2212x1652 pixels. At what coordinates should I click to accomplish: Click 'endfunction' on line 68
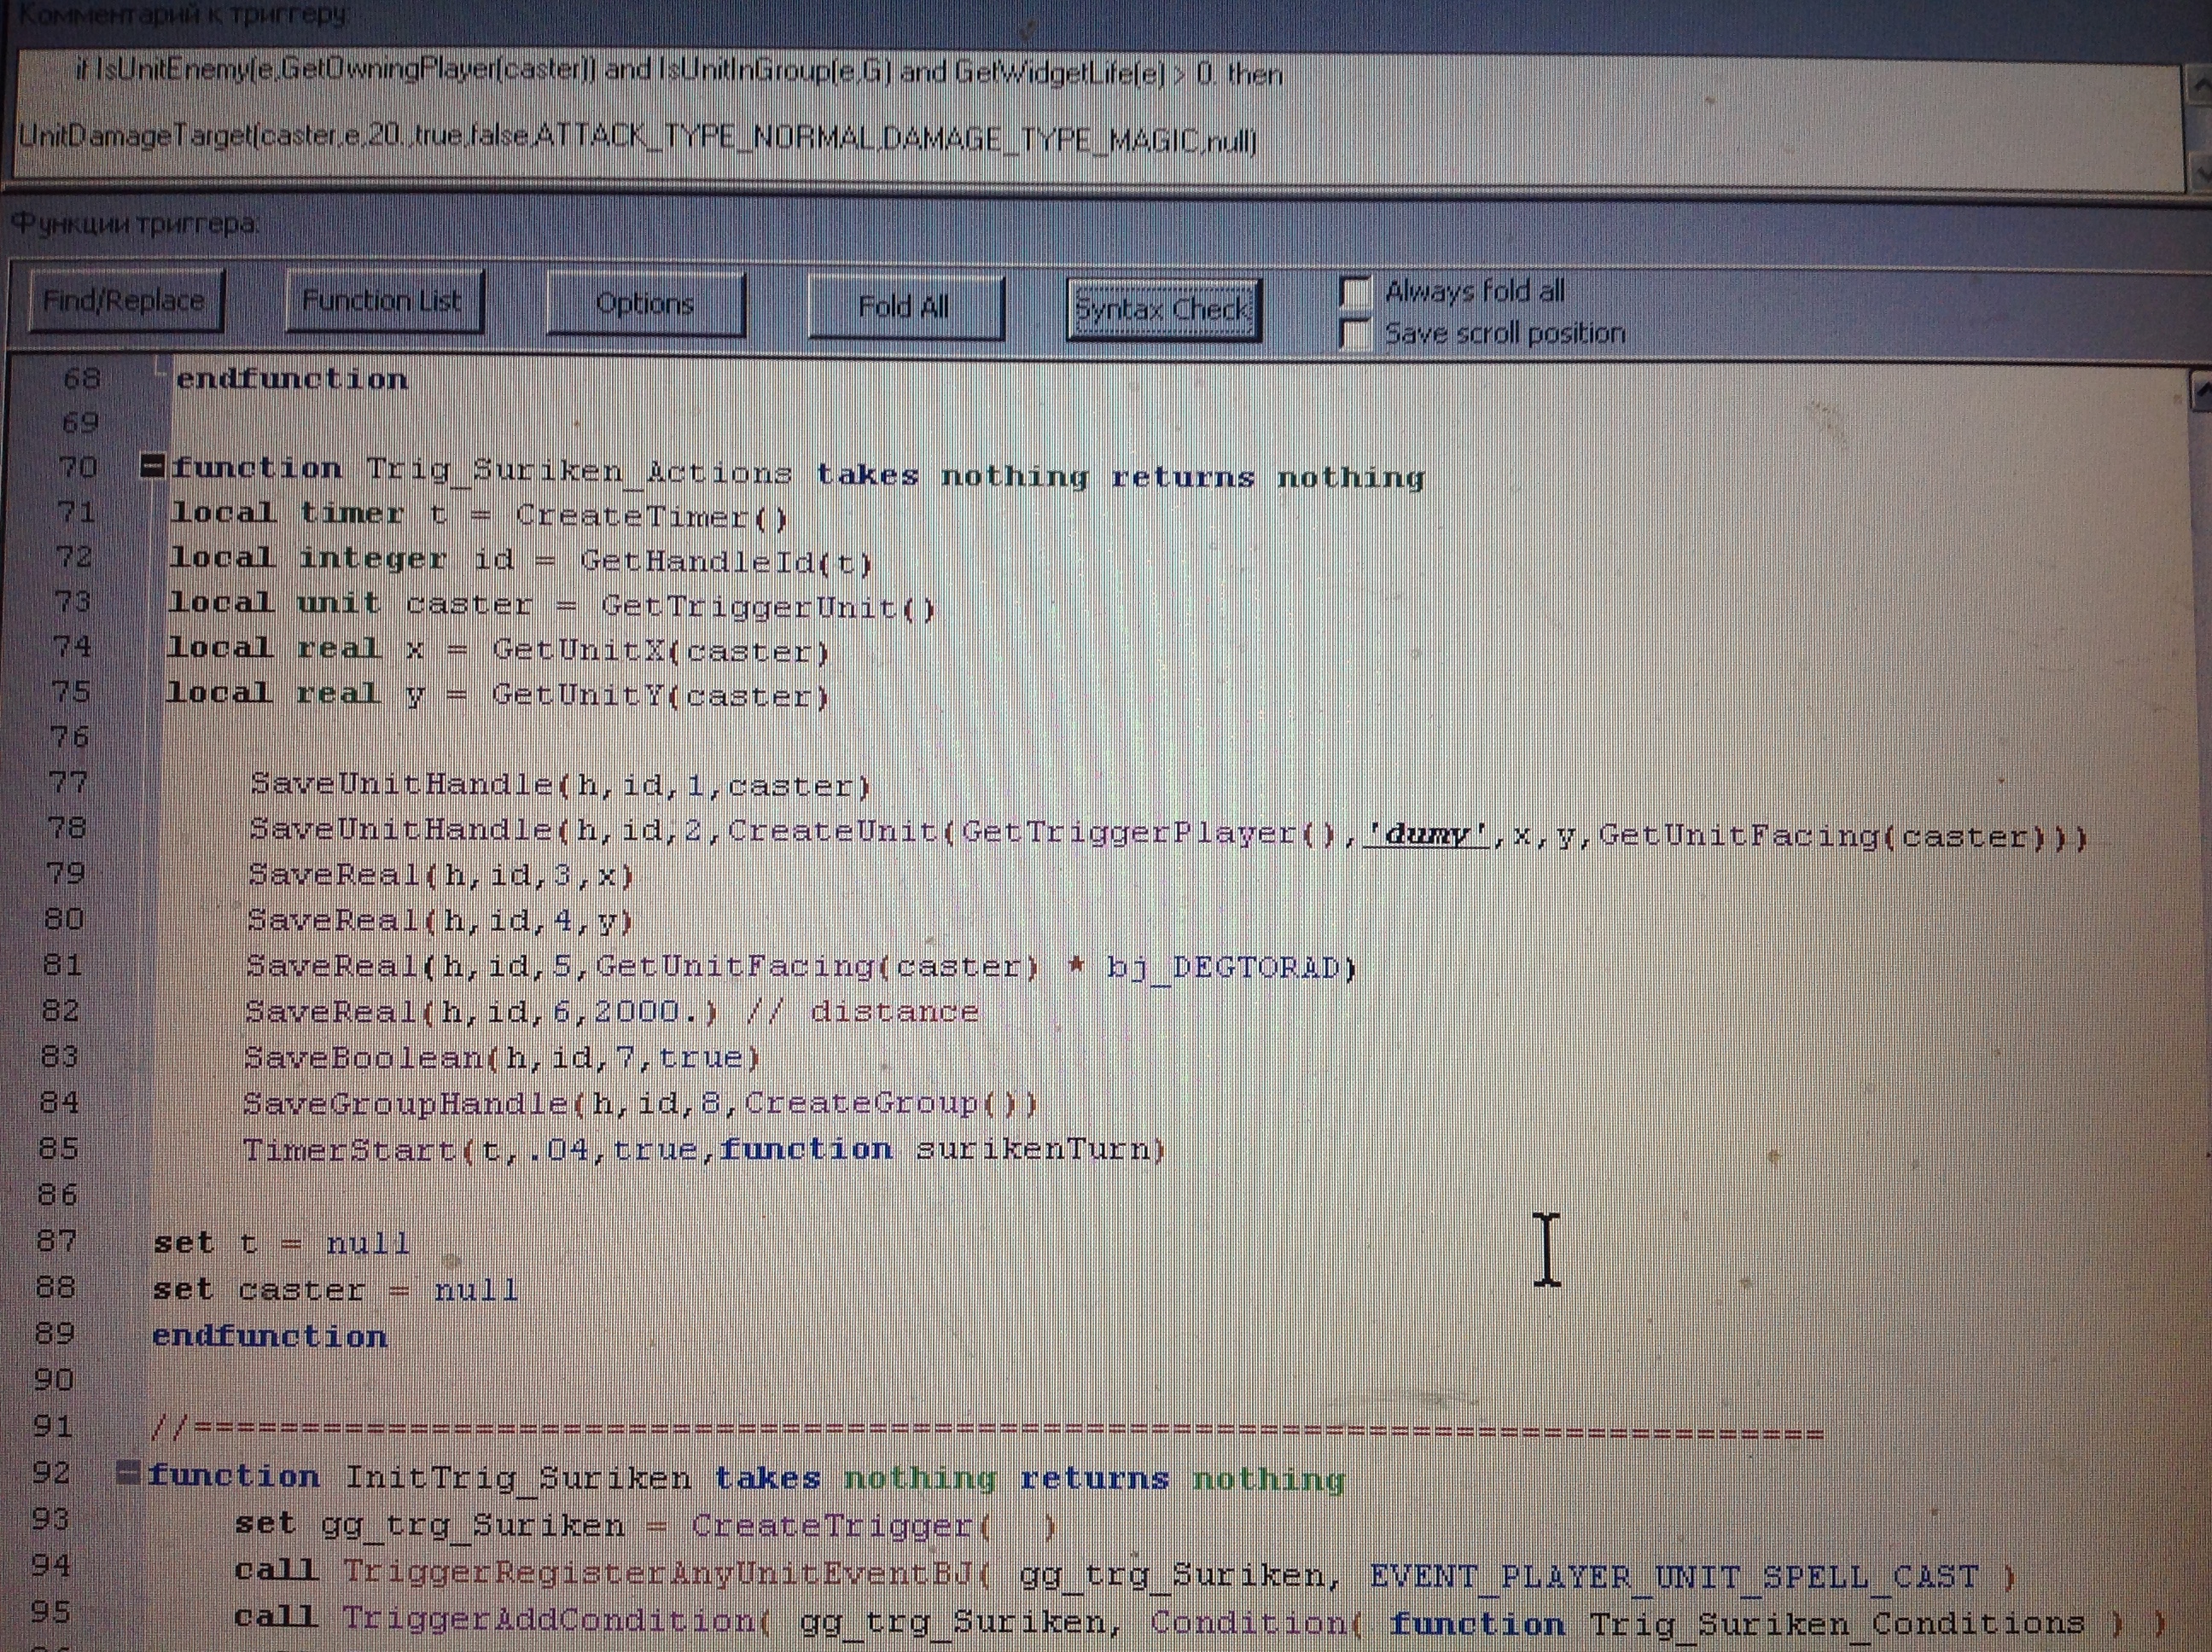click(x=291, y=380)
